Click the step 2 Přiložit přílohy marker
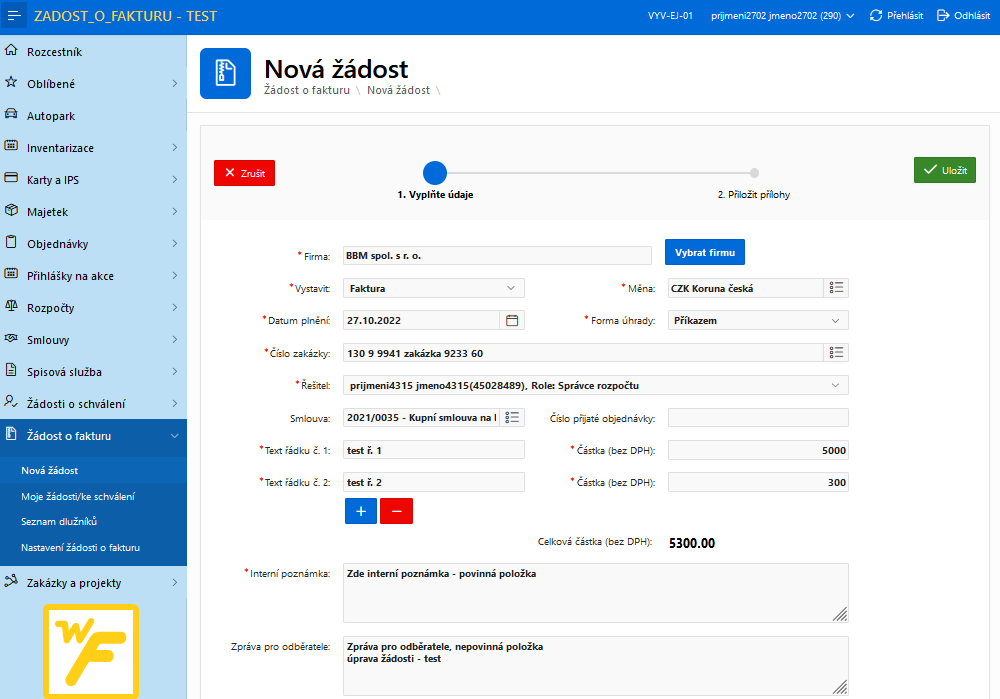The height and width of the screenshot is (699, 1000). coord(754,173)
